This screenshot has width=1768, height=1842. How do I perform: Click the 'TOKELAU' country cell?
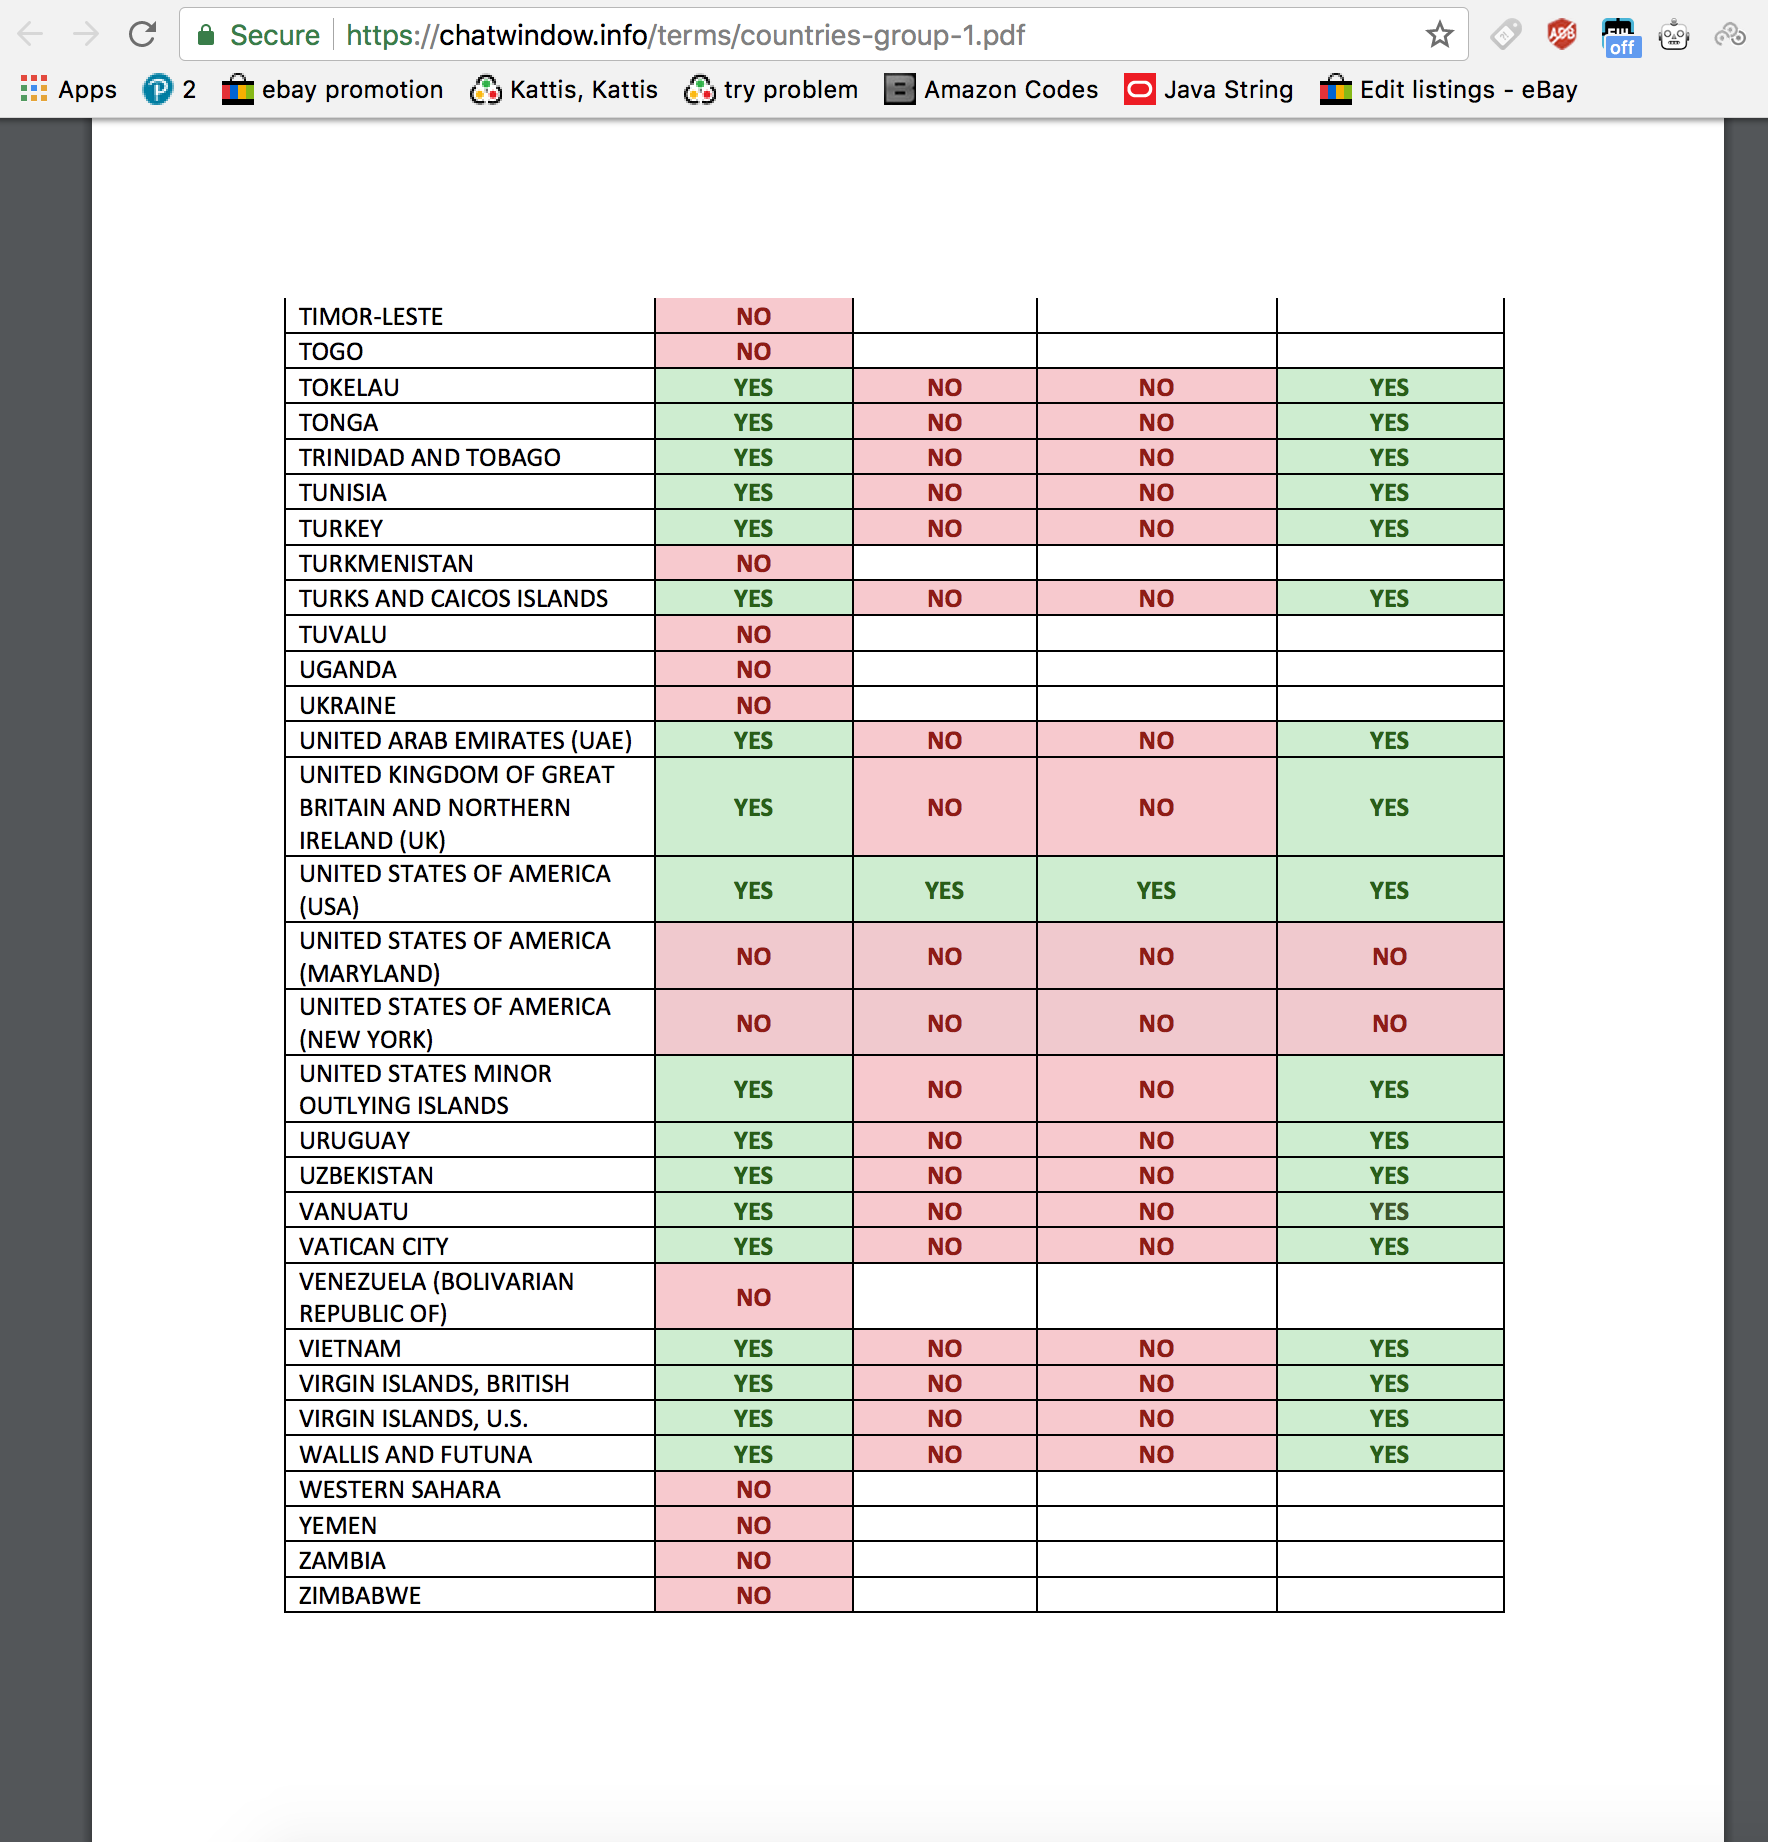point(470,387)
